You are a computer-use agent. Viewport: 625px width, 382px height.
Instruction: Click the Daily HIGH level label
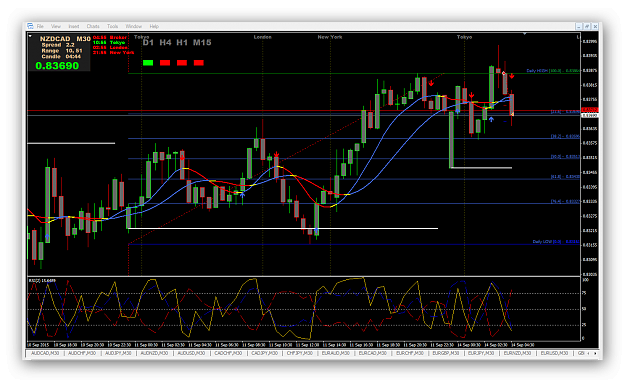[553, 71]
